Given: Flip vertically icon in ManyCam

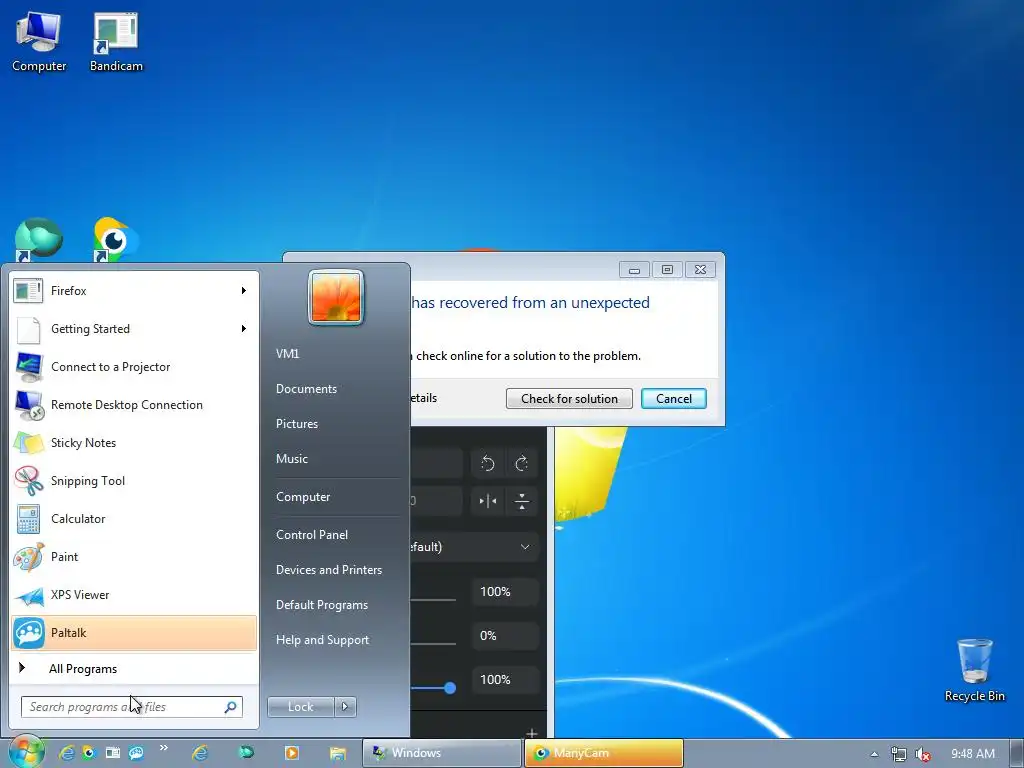Looking at the screenshot, I should pos(521,502).
